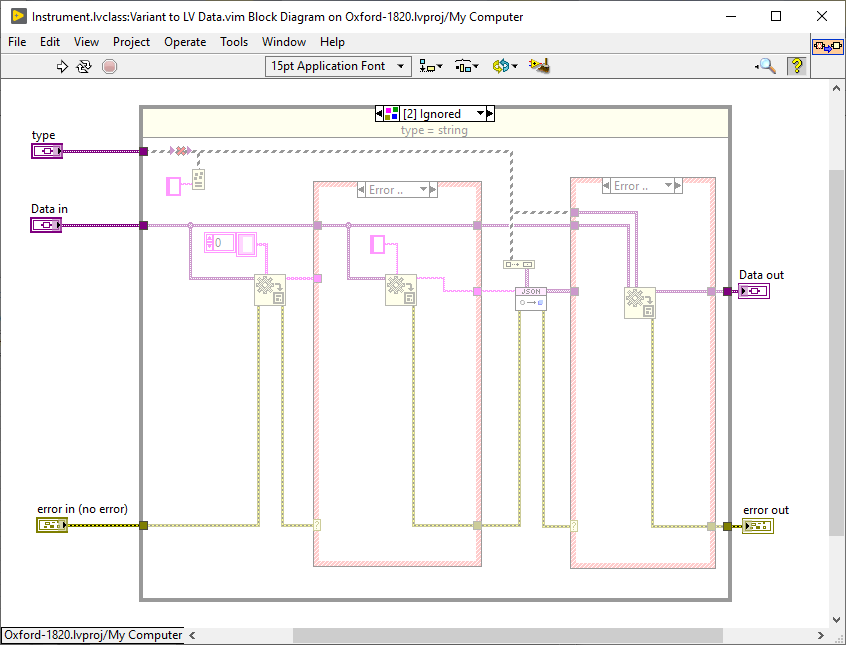846x645 pixels.
Task: Open the [2] Ignored case selector dropdown
Action: click(x=480, y=113)
